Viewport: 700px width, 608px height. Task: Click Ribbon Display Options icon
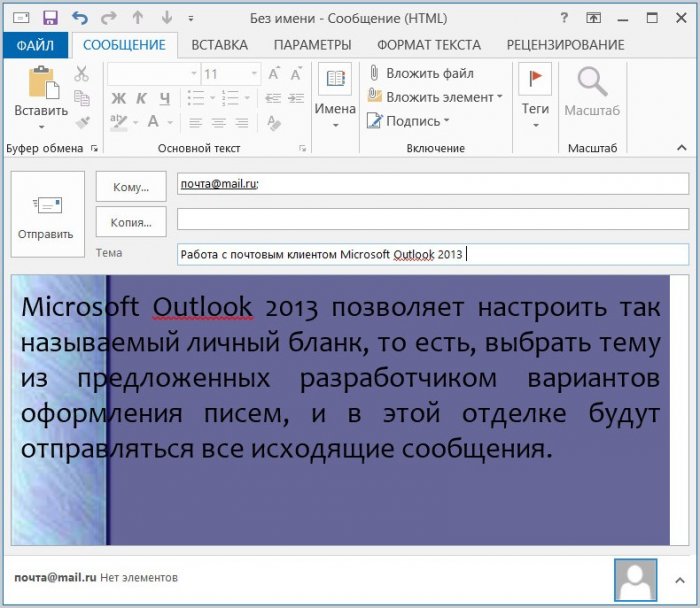593,18
